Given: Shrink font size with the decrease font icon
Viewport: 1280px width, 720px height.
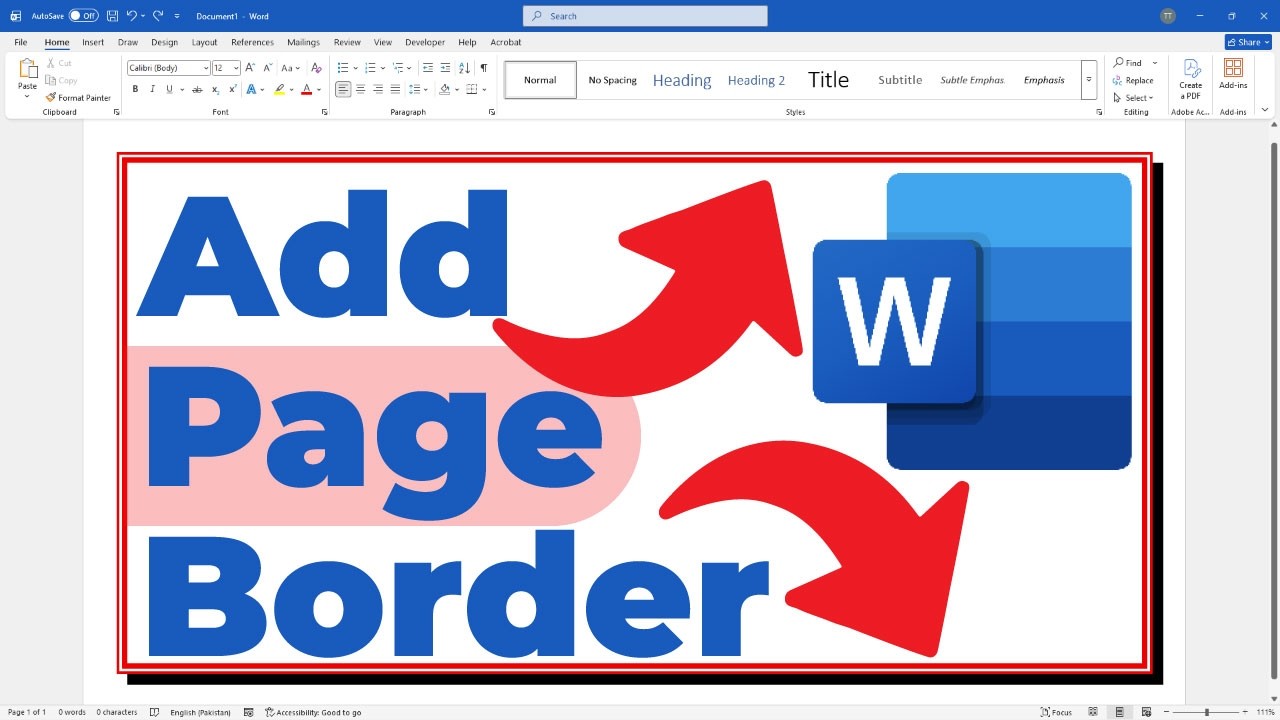Looking at the screenshot, I should click(265, 68).
